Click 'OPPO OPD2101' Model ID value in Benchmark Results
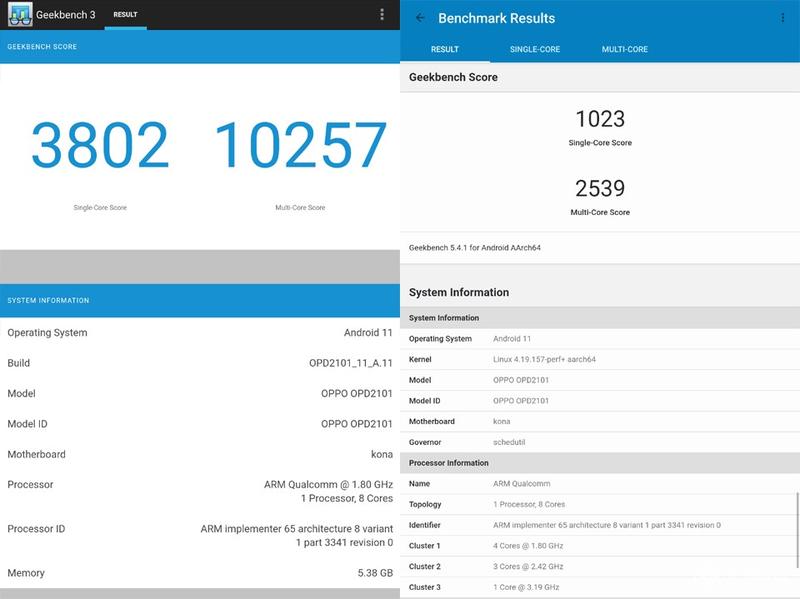Image resolution: width=800 pixels, height=599 pixels. pos(521,401)
